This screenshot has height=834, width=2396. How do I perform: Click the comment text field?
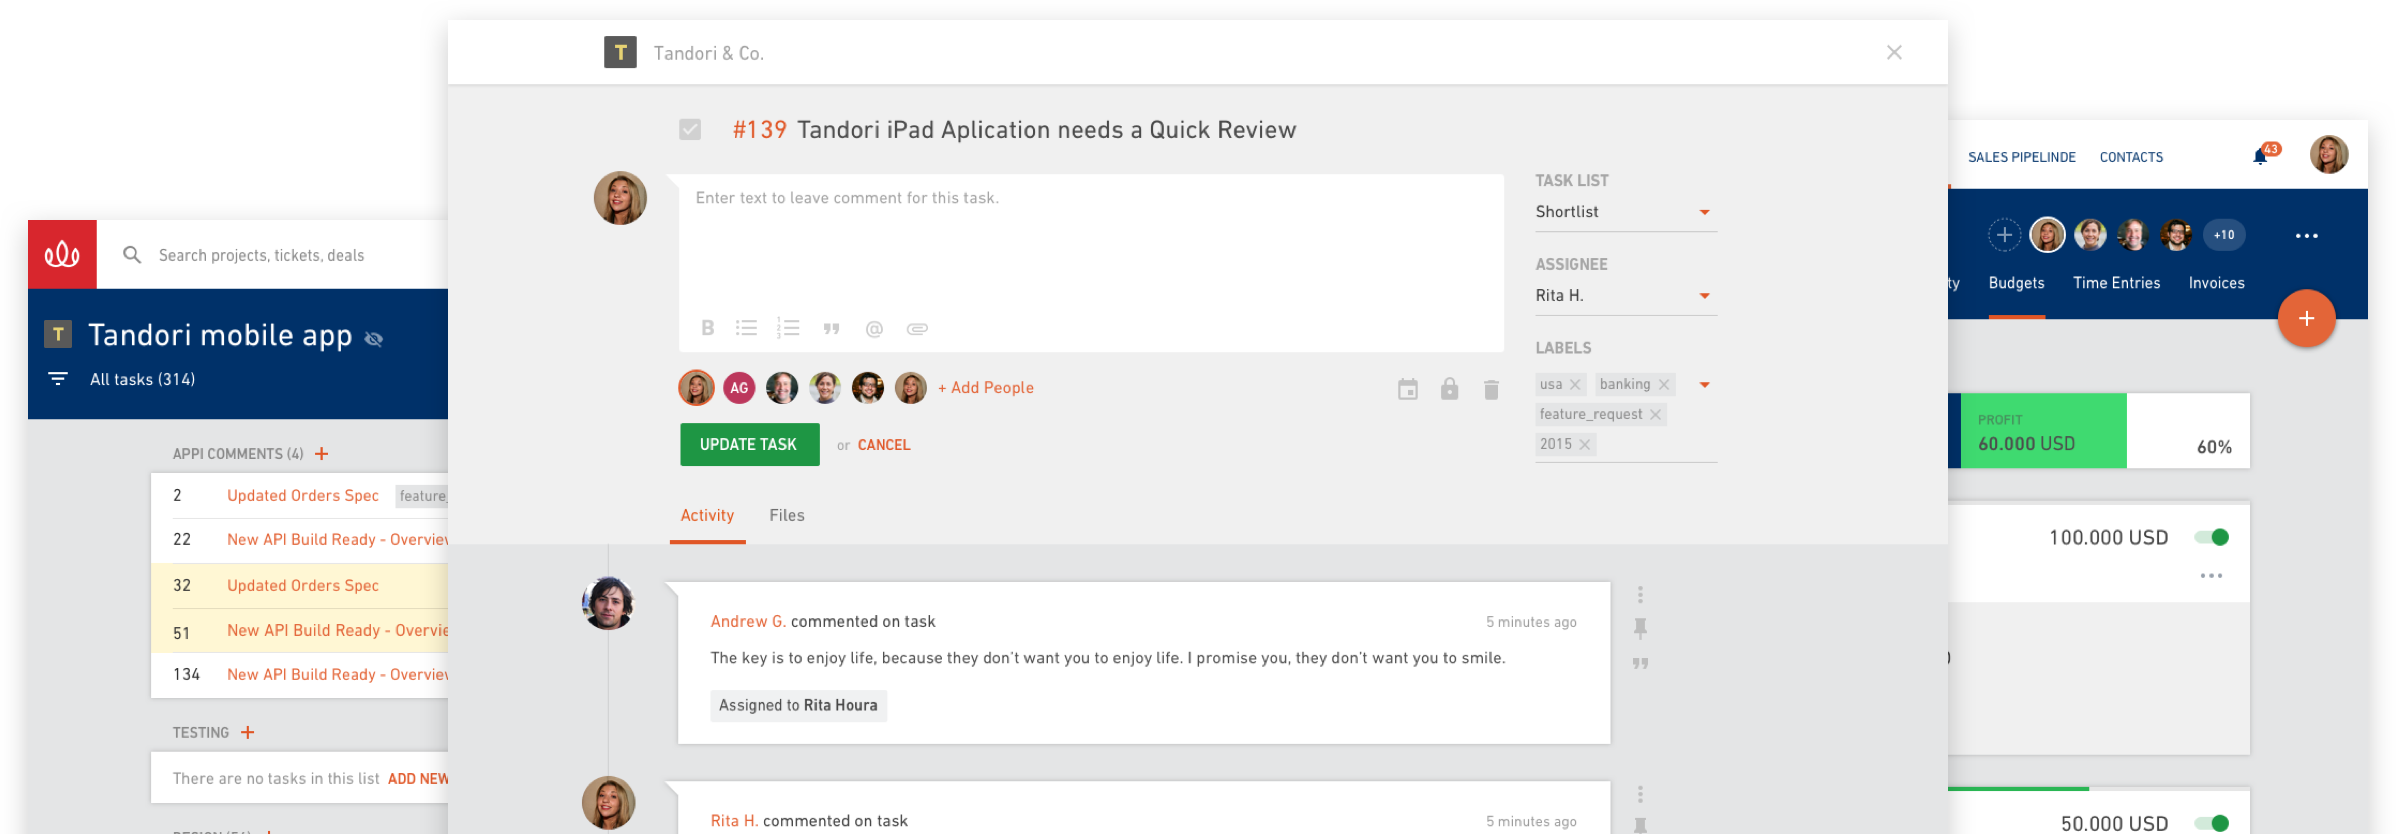click(1091, 243)
